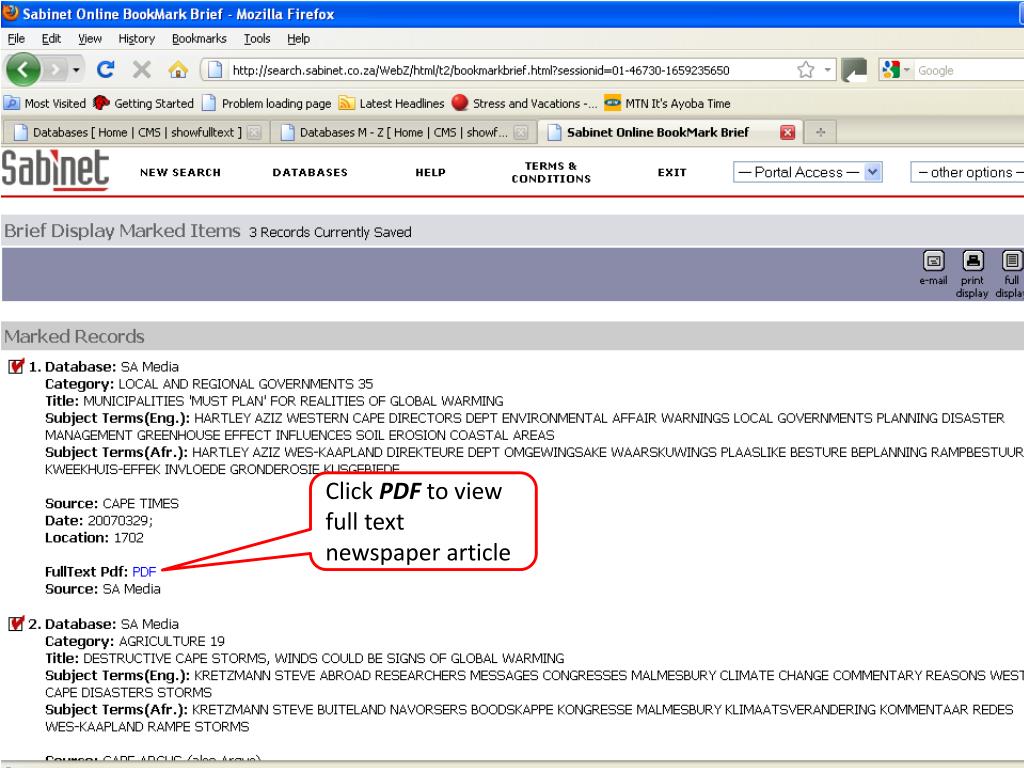Open the MTN It's Ayoba Time bookmark
1024x768 pixels.
coord(667,103)
